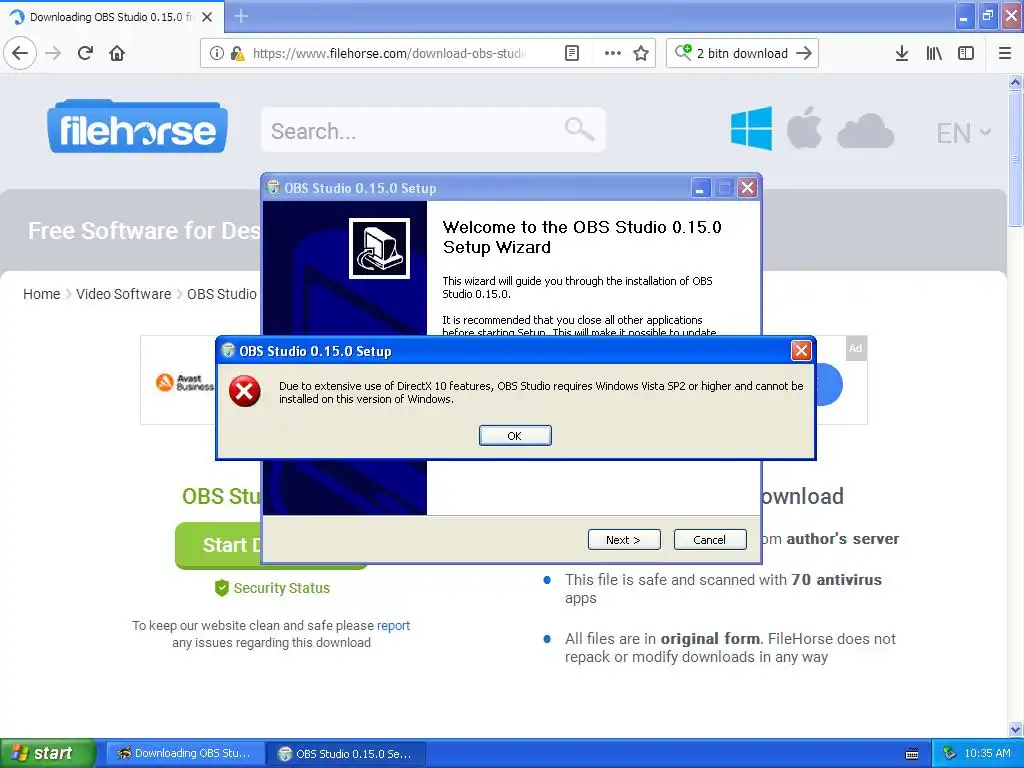Minimize the browser window
The width and height of the screenshot is (1024, 768).
(964, 16)
